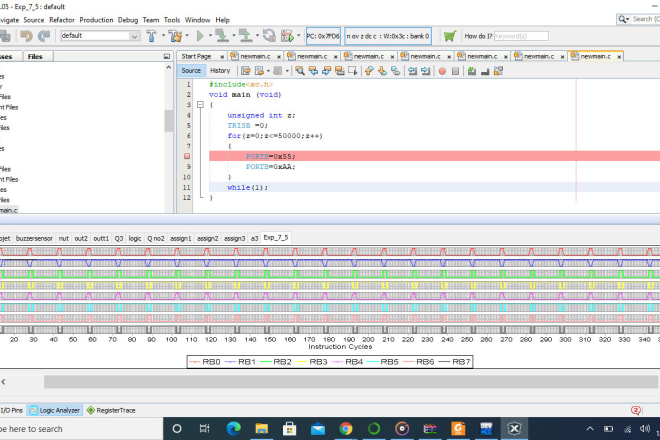Open Google Chrome from the taskbar
Screen dimensions: 660x440
coord(346,429)
